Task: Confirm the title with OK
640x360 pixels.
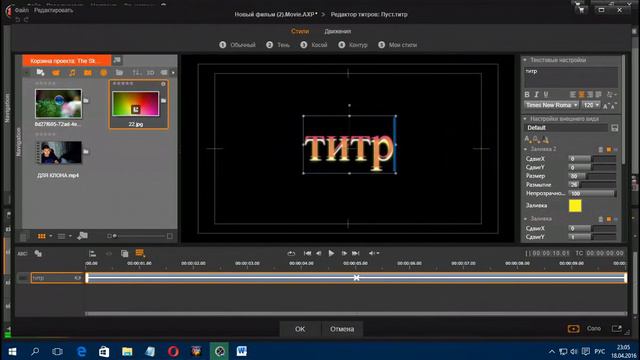Action: [300, 329]
